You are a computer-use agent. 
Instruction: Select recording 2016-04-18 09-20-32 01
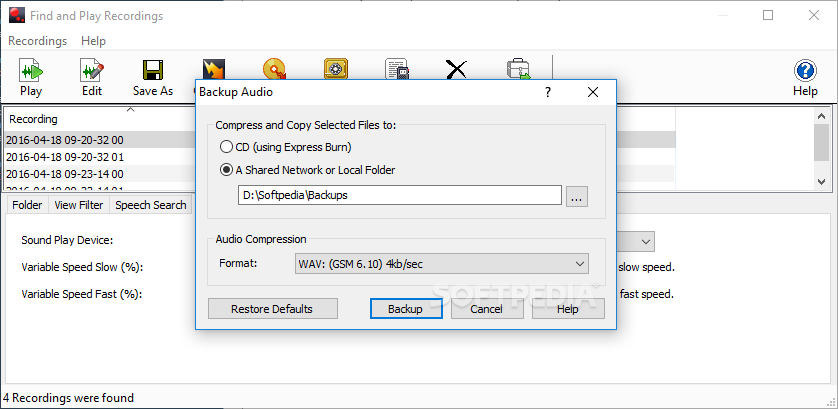(x=65, y=157)
